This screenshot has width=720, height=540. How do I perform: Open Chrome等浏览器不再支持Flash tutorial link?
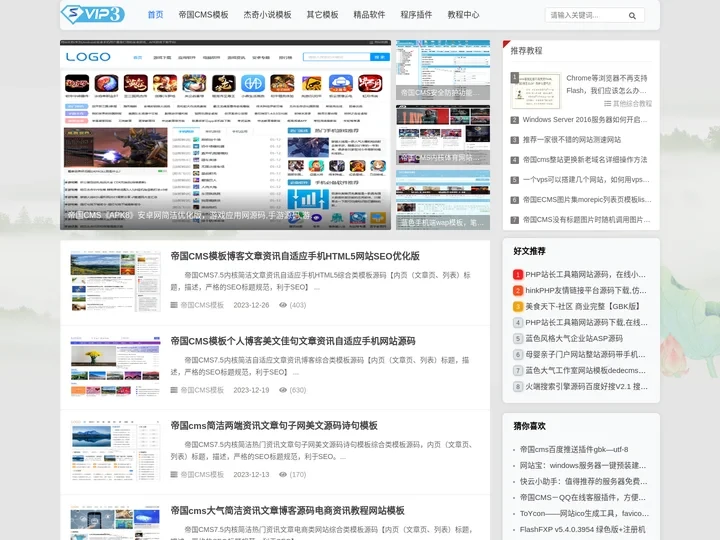(607, 84)
